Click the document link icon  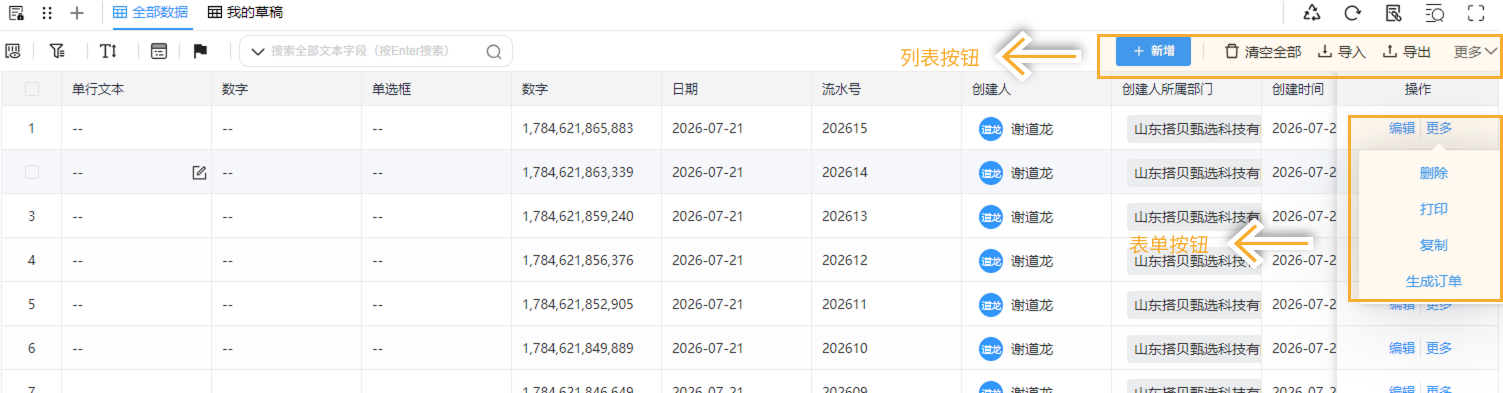[1393, 13]
